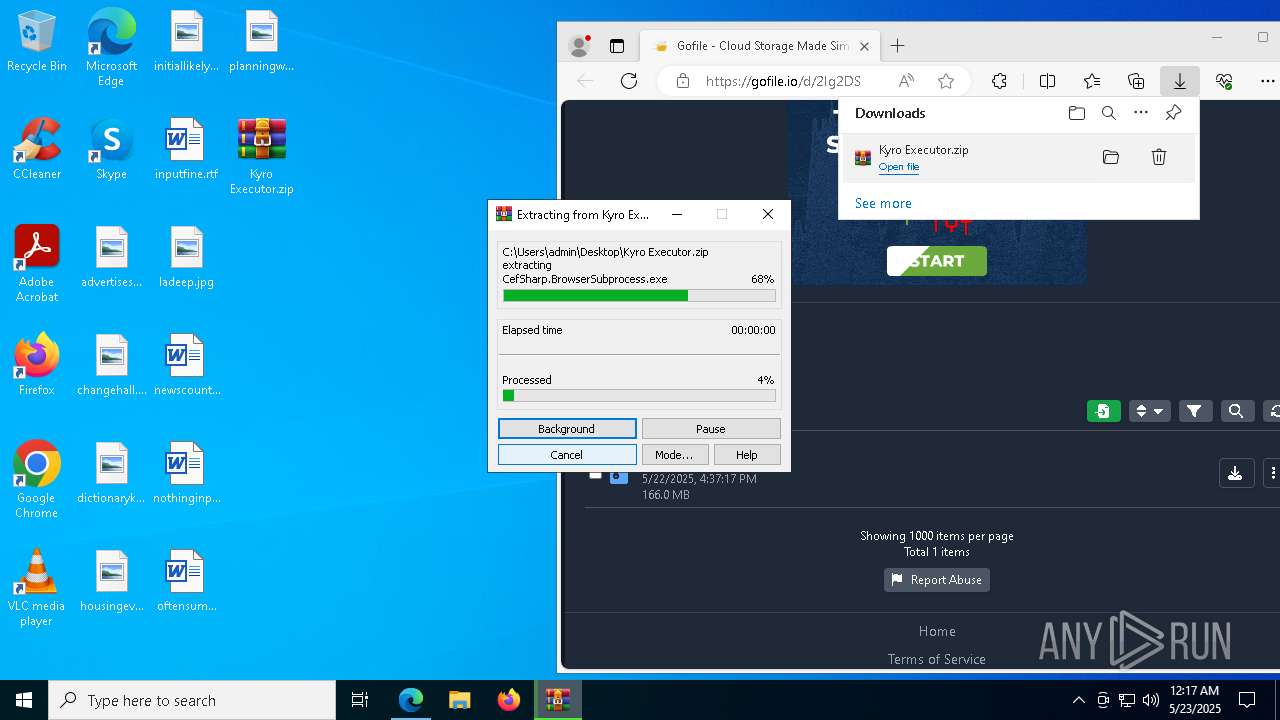Image resolution: width=1280 pixels, height=720 pixels.
Task: Refresh the Gofile page in Edge
Action: point(629,81)
